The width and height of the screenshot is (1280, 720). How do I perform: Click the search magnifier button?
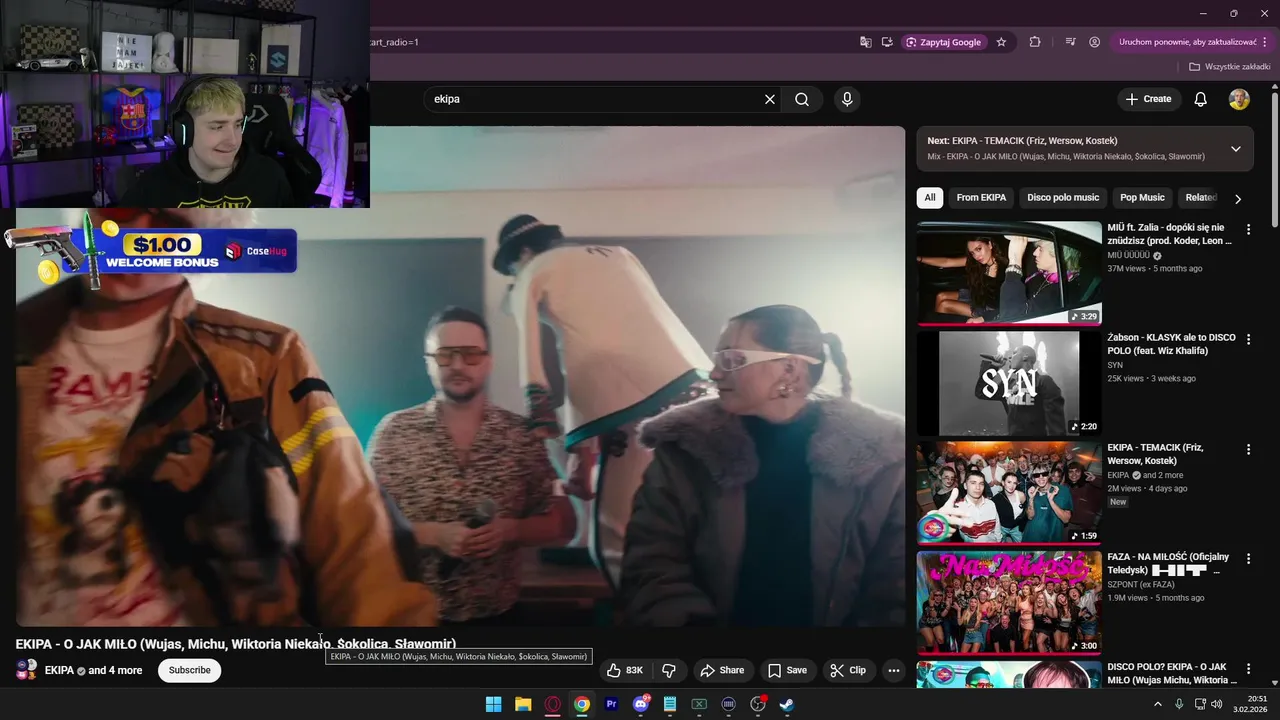[802, 99]
